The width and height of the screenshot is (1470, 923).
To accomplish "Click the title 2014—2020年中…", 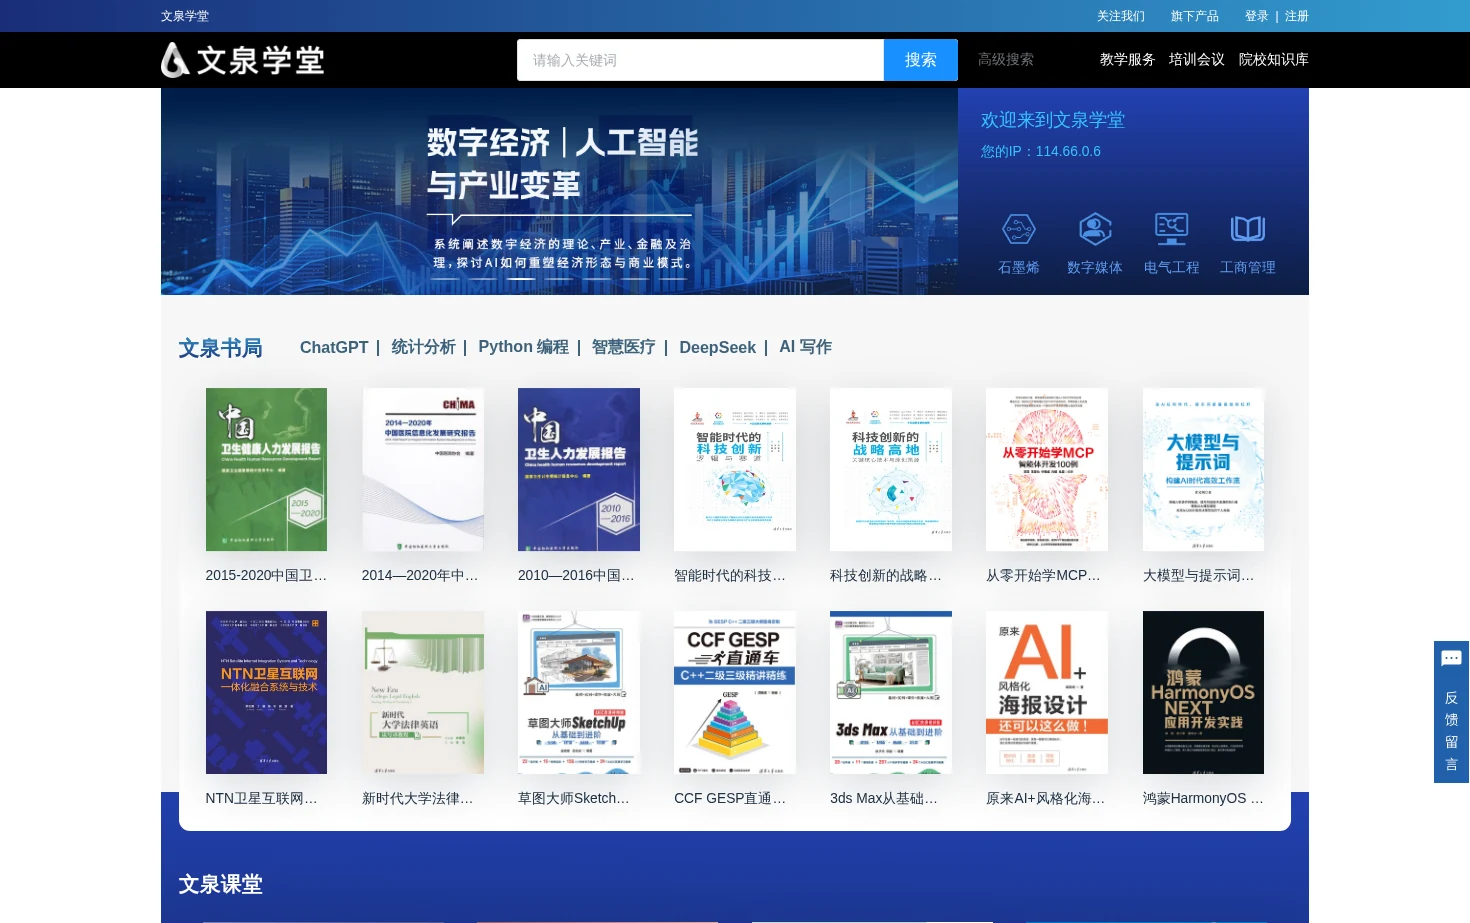I will pos(420,575).
